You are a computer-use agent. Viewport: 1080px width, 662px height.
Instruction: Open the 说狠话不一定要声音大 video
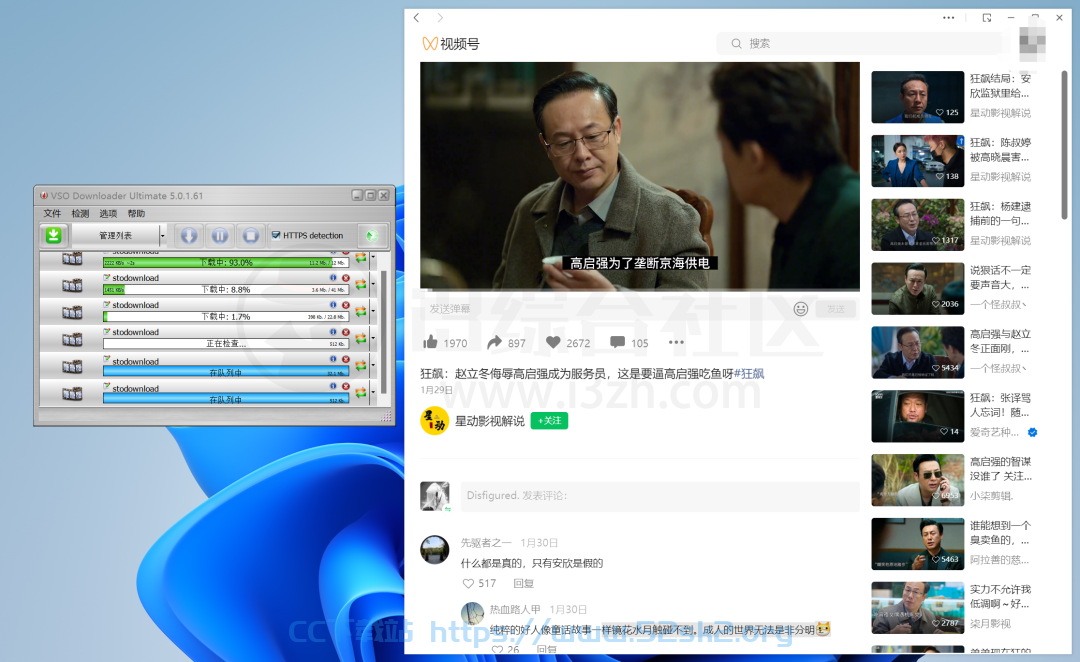(x=917, y=289)
